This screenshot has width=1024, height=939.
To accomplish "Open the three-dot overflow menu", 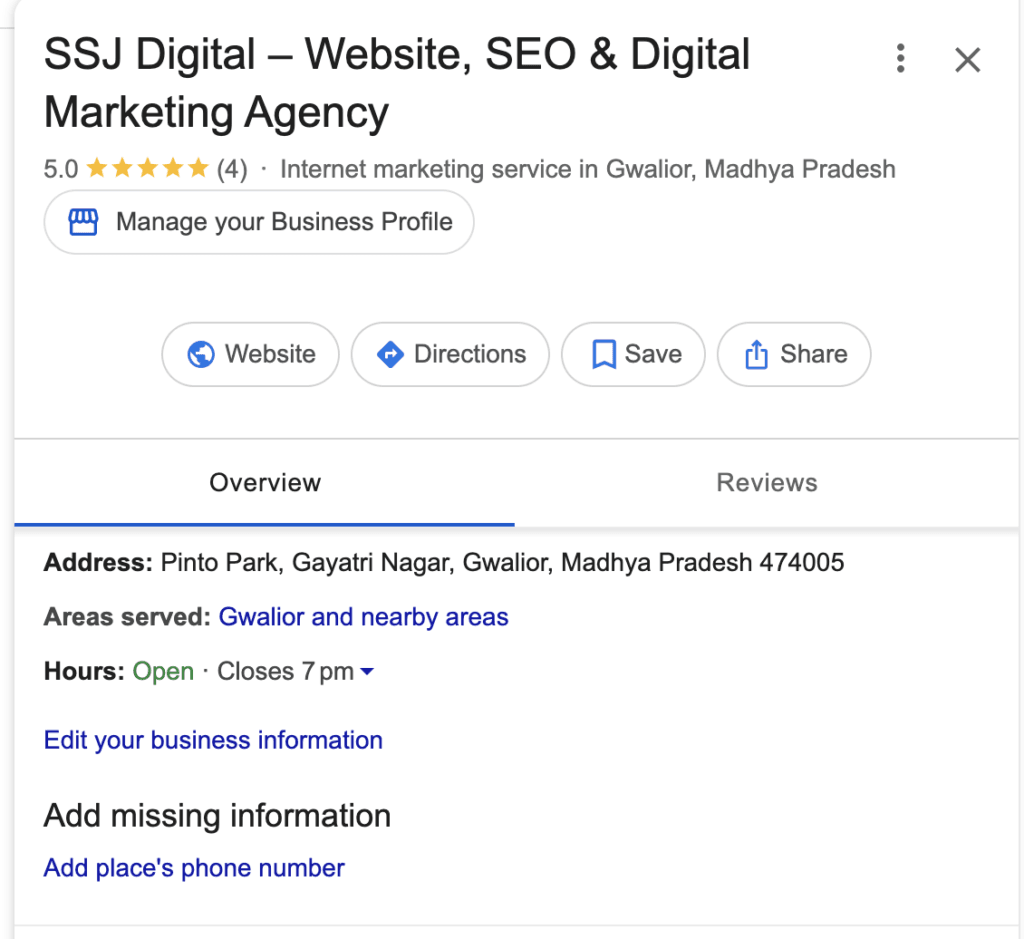I will click(900, 59).
